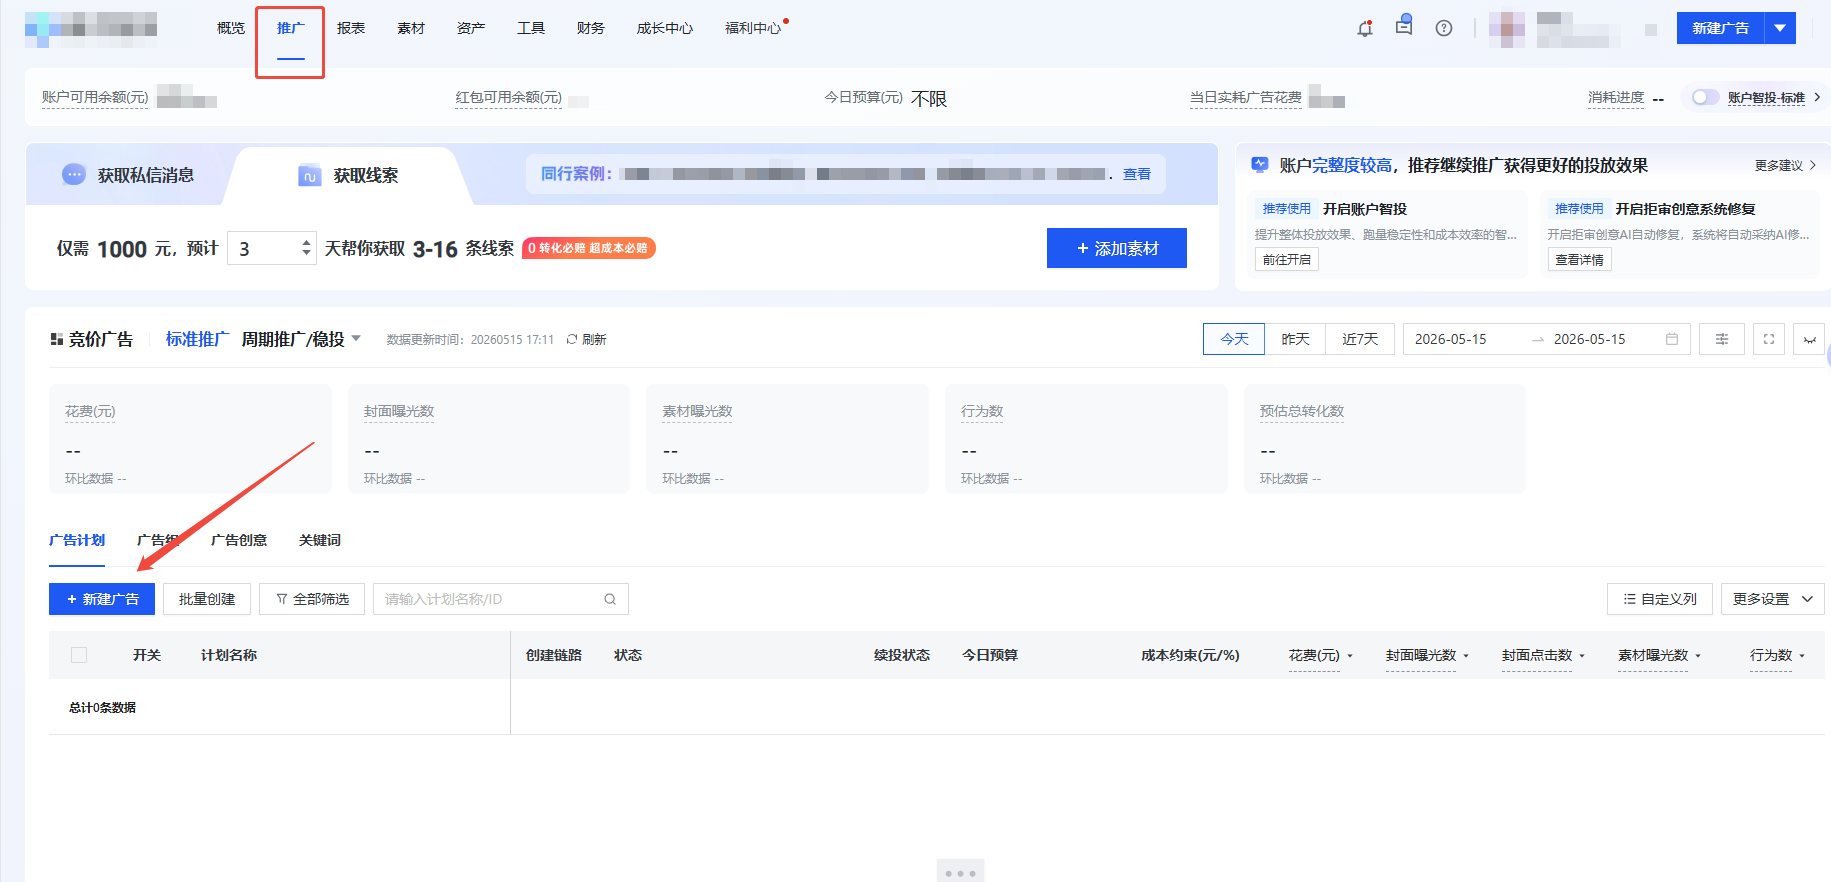Open the 花费(元) column sort arrow
The height and width of the screenshot is (882, 1831).
1350,656
